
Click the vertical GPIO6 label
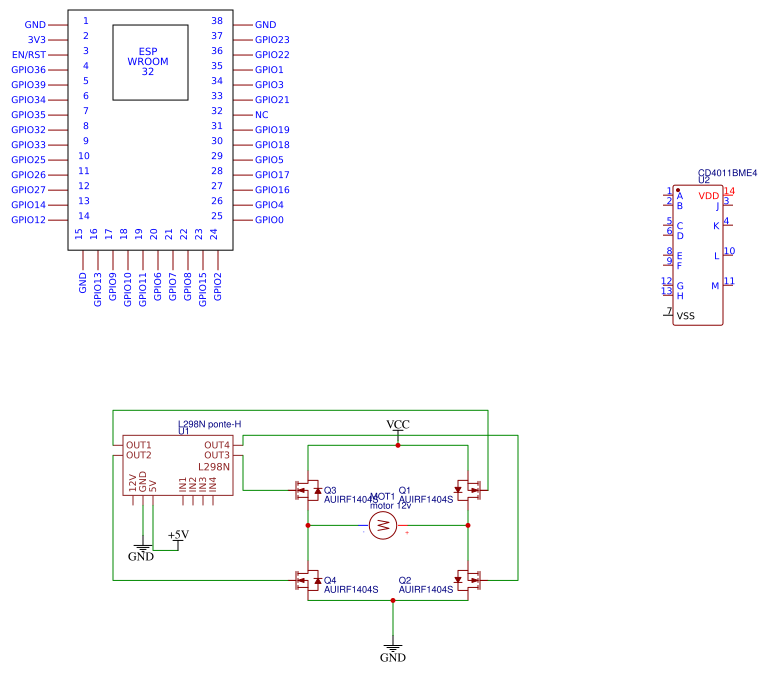[158, 287]
